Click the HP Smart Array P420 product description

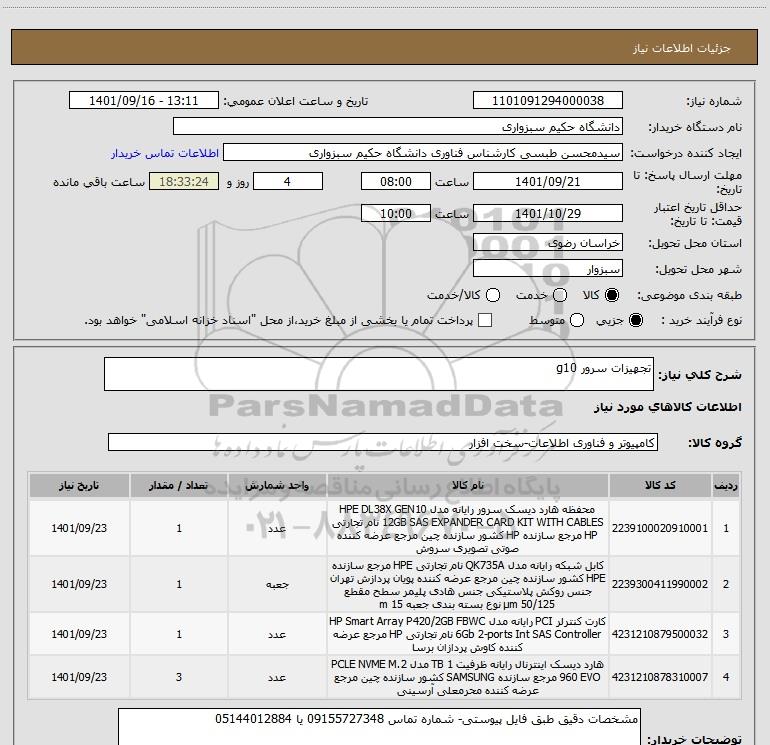click(x=468, y=635)
